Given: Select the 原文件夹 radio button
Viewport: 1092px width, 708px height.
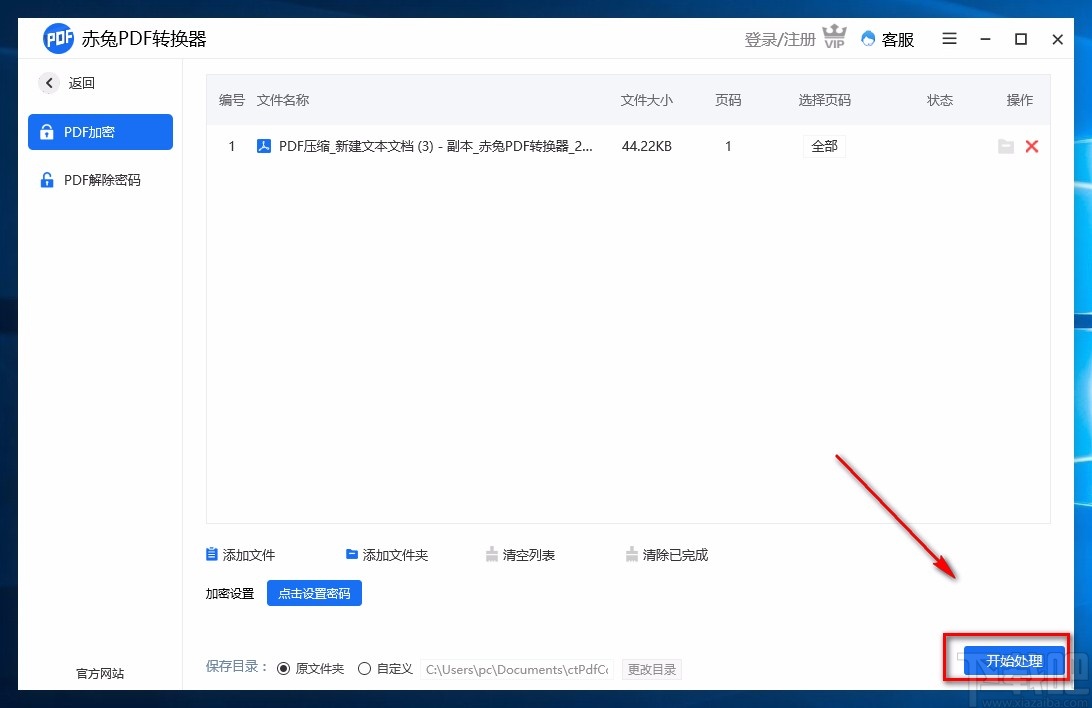Looking at the screenshot, I should [283, 668].
